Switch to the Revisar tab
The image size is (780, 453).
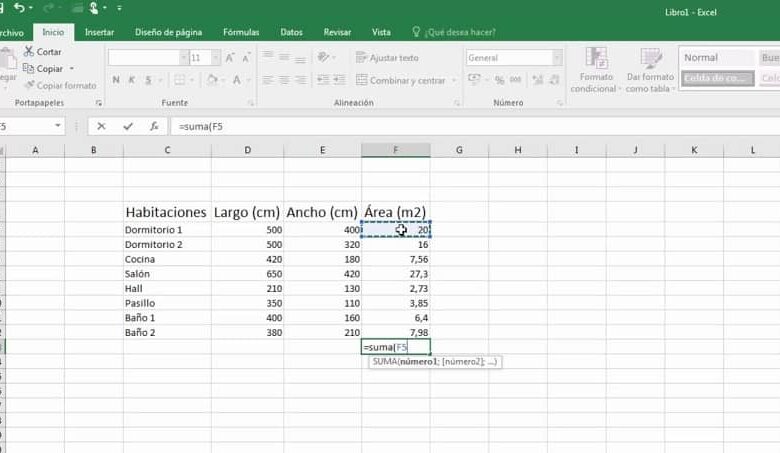337,32
